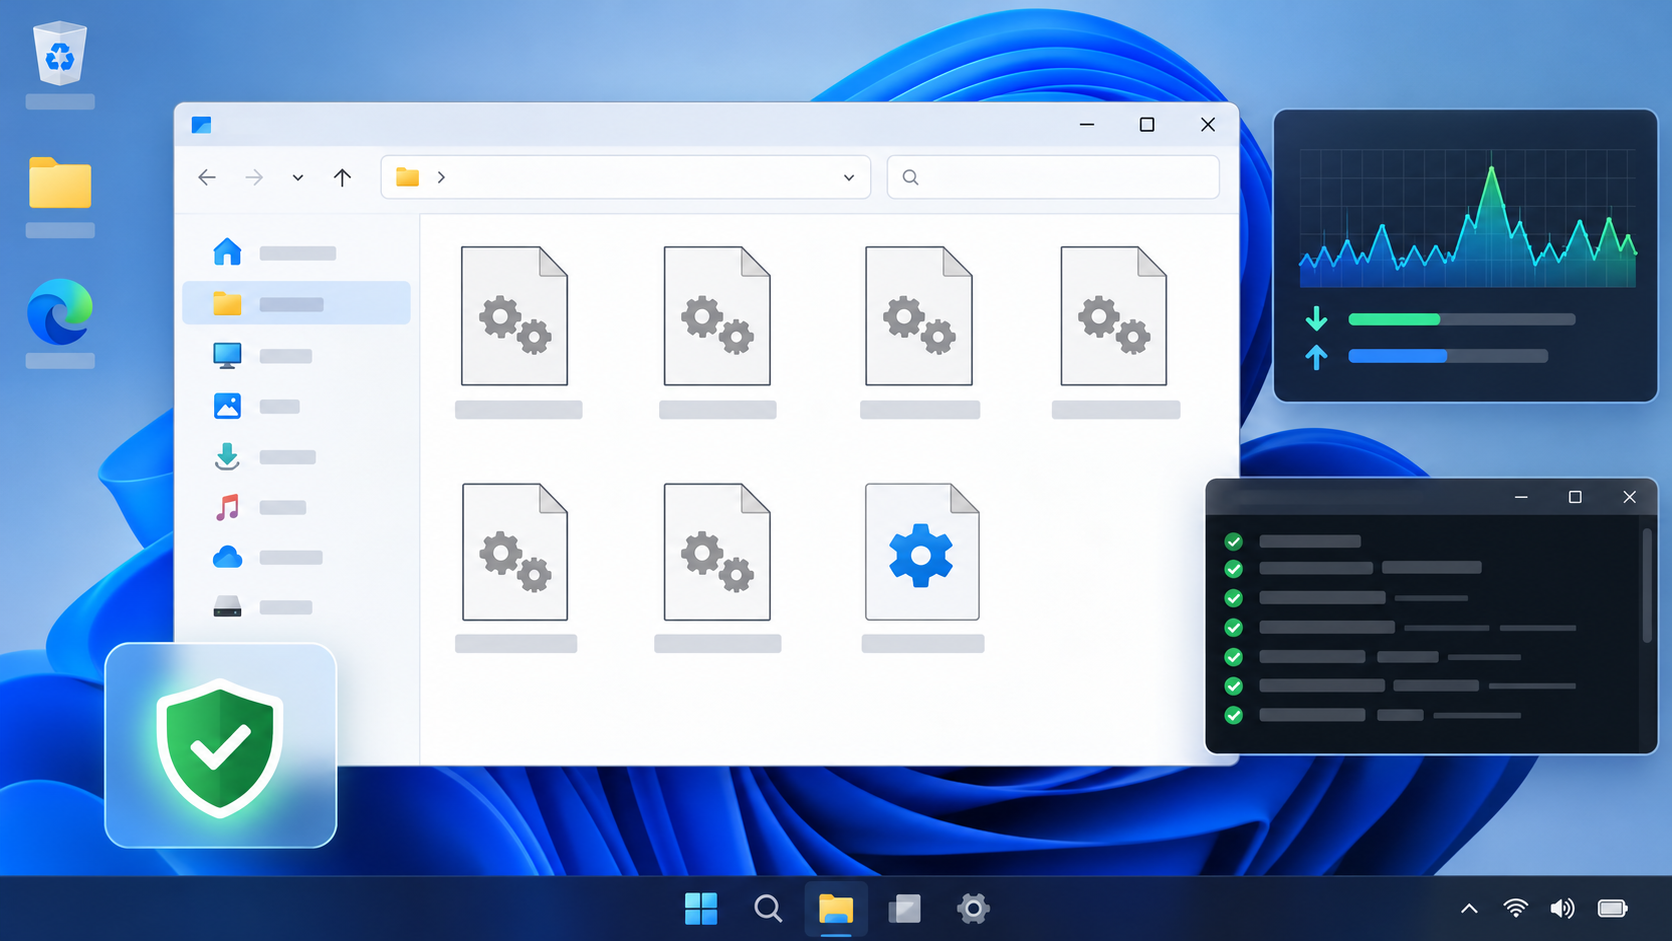Navigate forward in File Explorer

click(254, 177)
